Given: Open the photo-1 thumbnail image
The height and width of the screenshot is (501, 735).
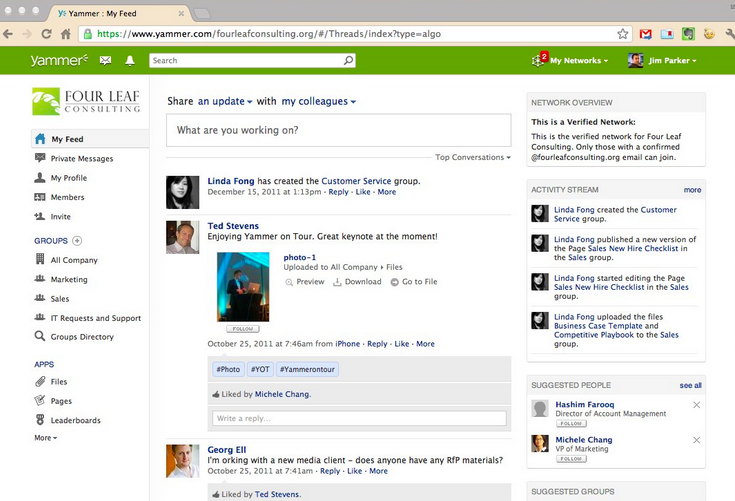Looking at the screenshot, I should (x=243, y=287).
